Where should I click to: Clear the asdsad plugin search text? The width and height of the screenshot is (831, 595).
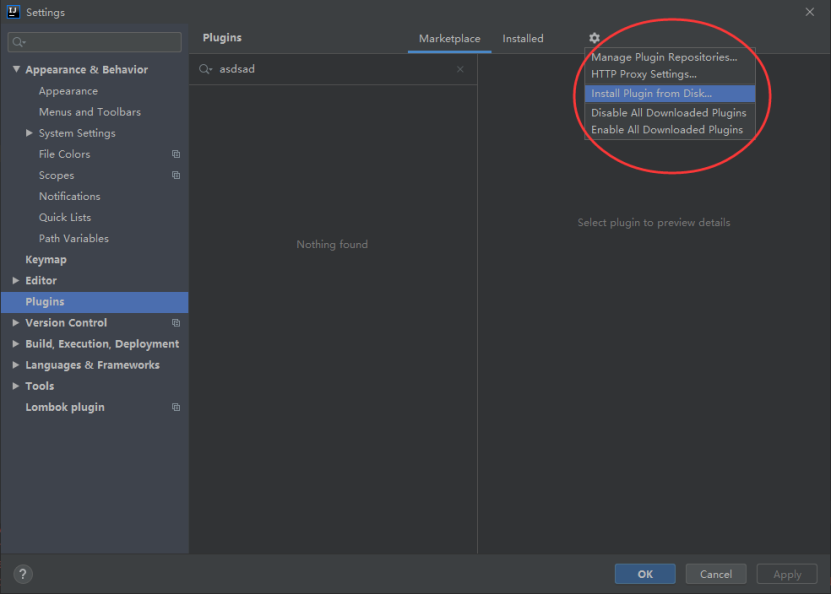click(460, 69)
